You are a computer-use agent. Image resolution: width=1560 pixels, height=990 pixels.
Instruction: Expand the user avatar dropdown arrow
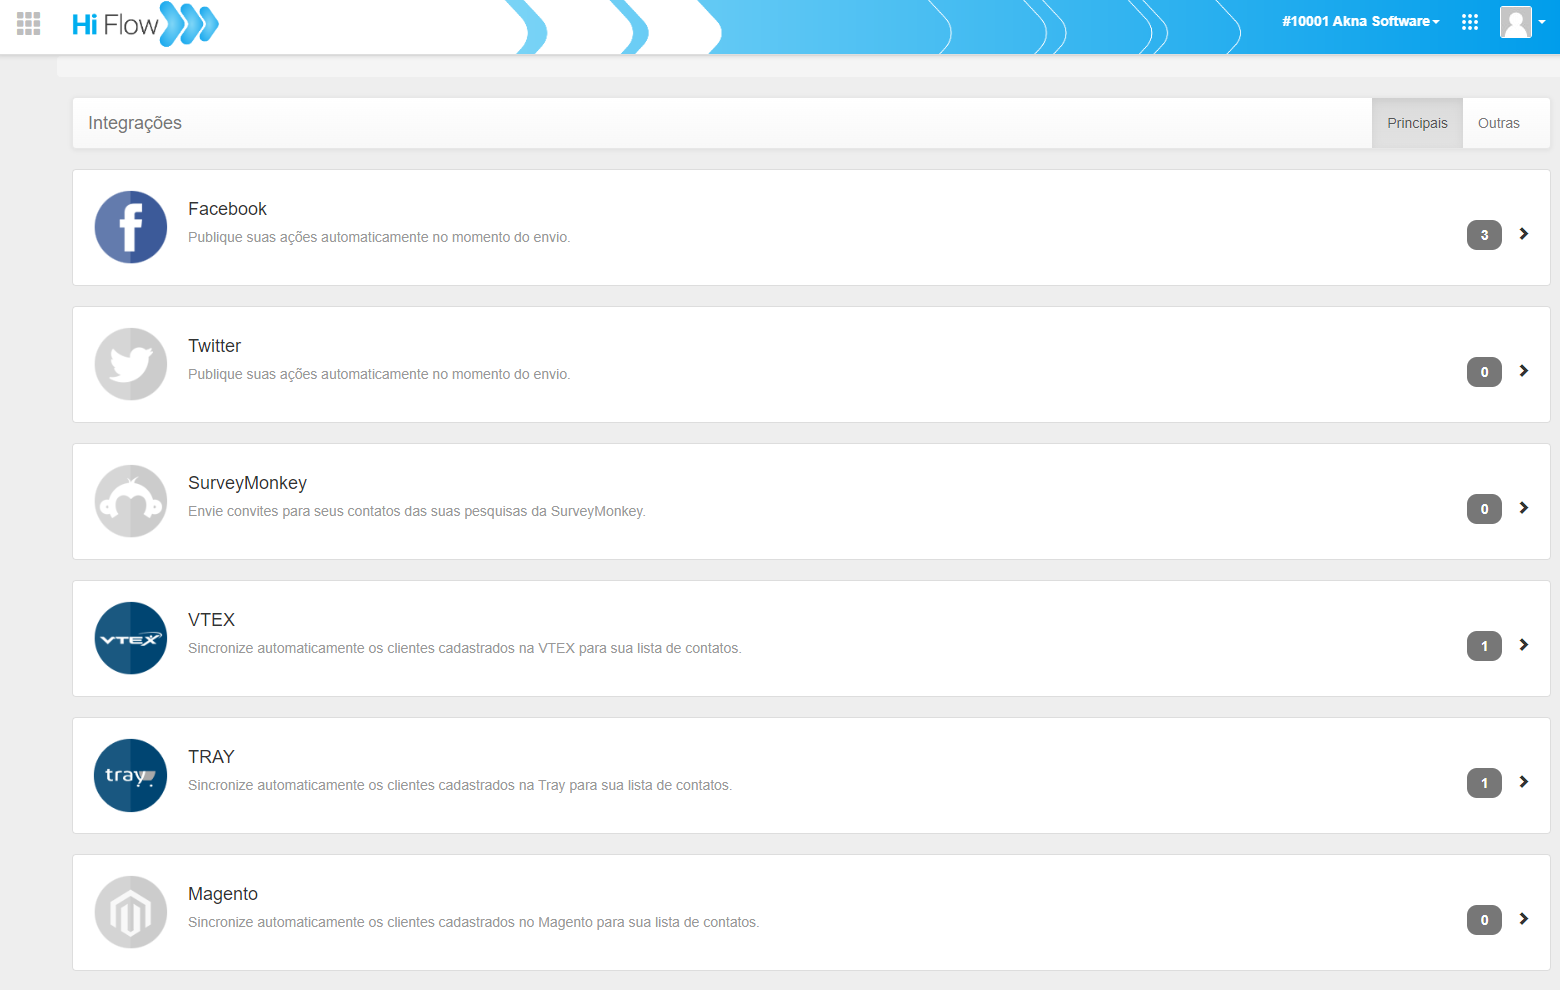[1542, 22]
